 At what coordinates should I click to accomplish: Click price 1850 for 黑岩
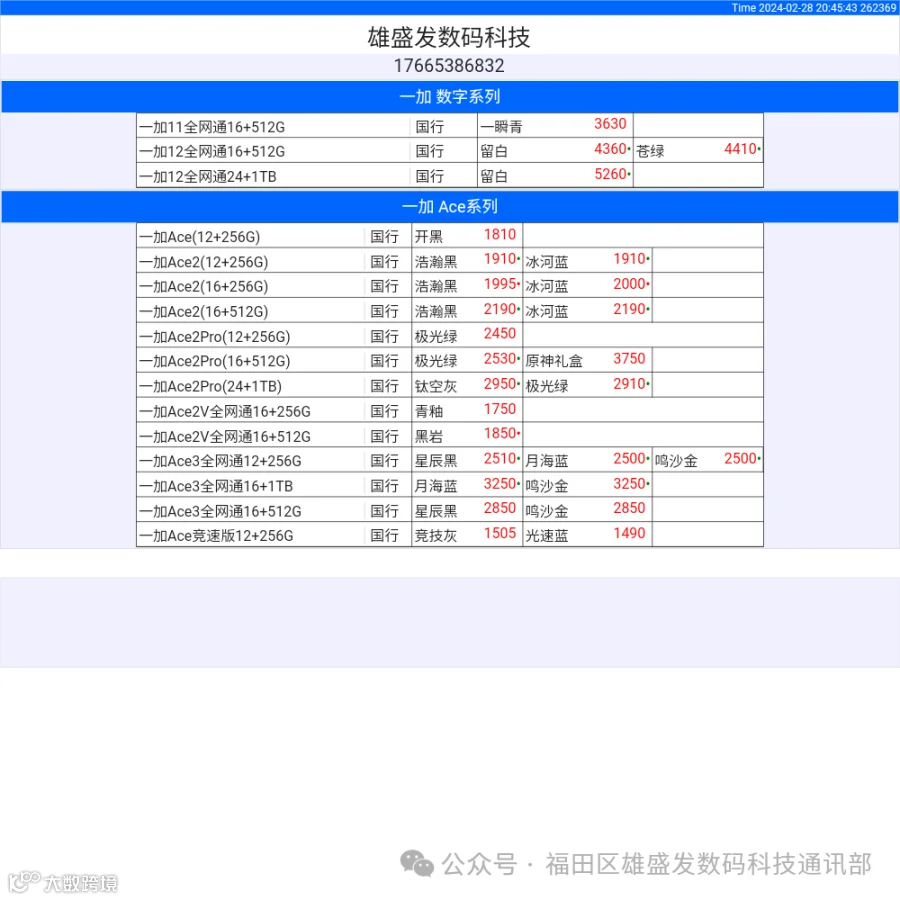point(500,434)
